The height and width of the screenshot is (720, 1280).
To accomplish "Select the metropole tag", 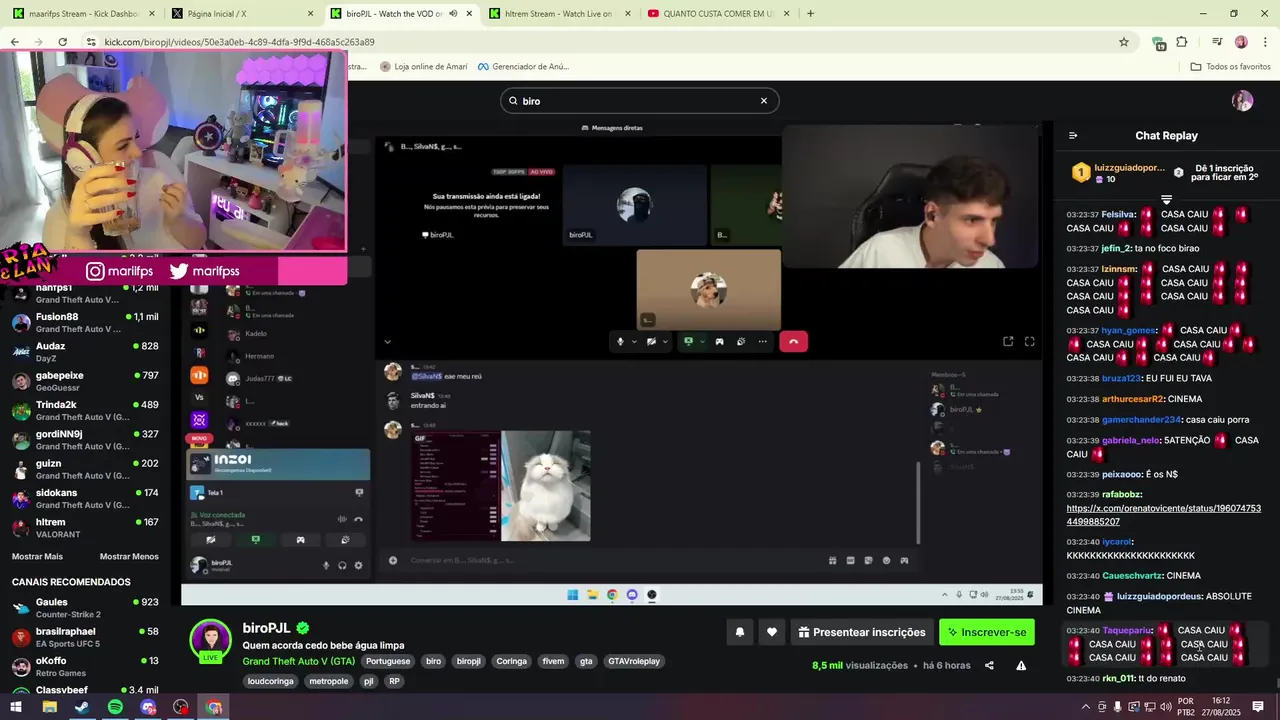I will pos(329,682).
